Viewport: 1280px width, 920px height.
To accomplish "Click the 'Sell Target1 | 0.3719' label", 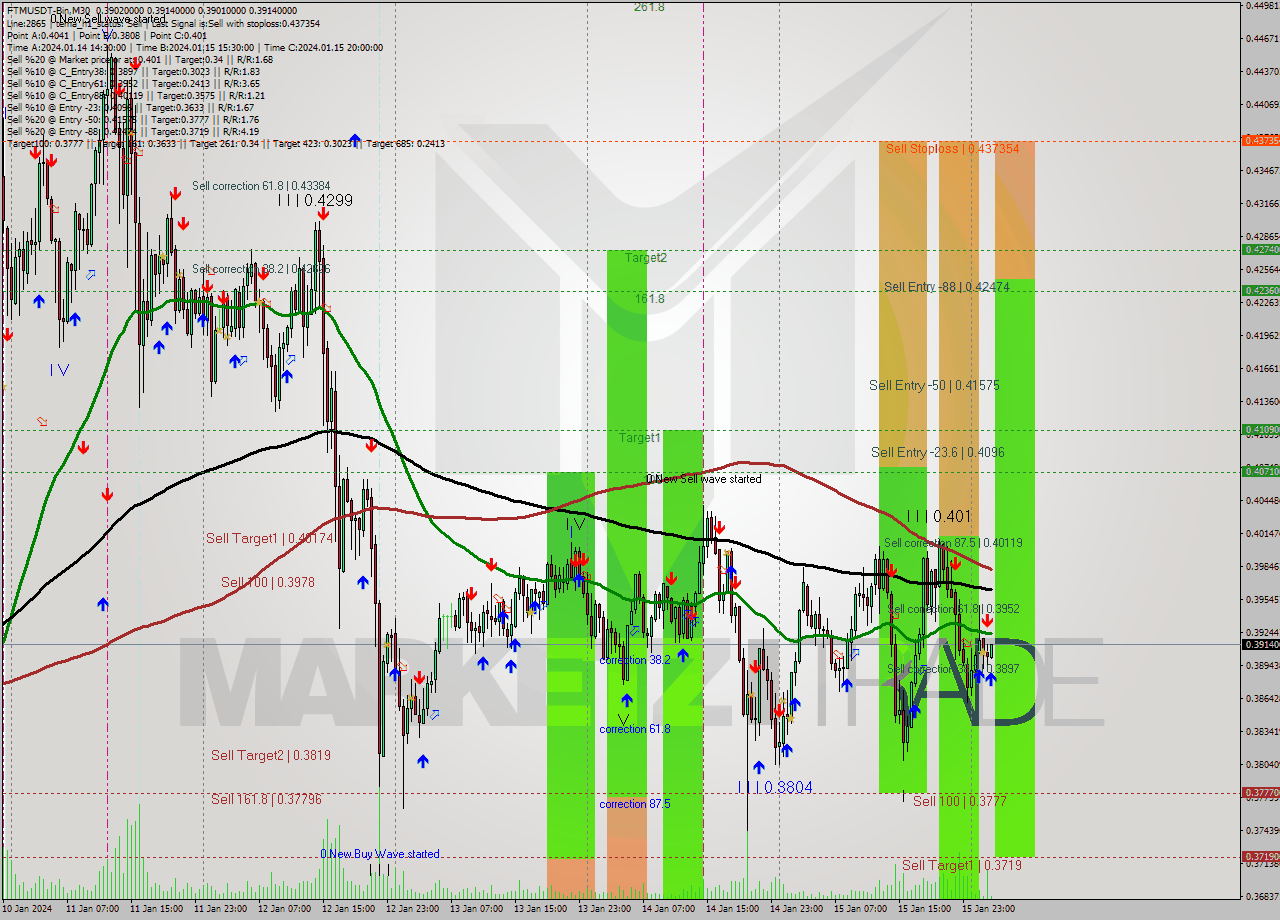I will [x=962, y=865].
